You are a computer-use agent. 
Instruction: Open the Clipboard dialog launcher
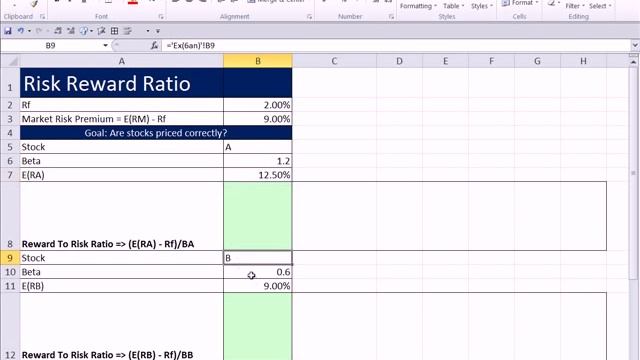pos(42,17)
